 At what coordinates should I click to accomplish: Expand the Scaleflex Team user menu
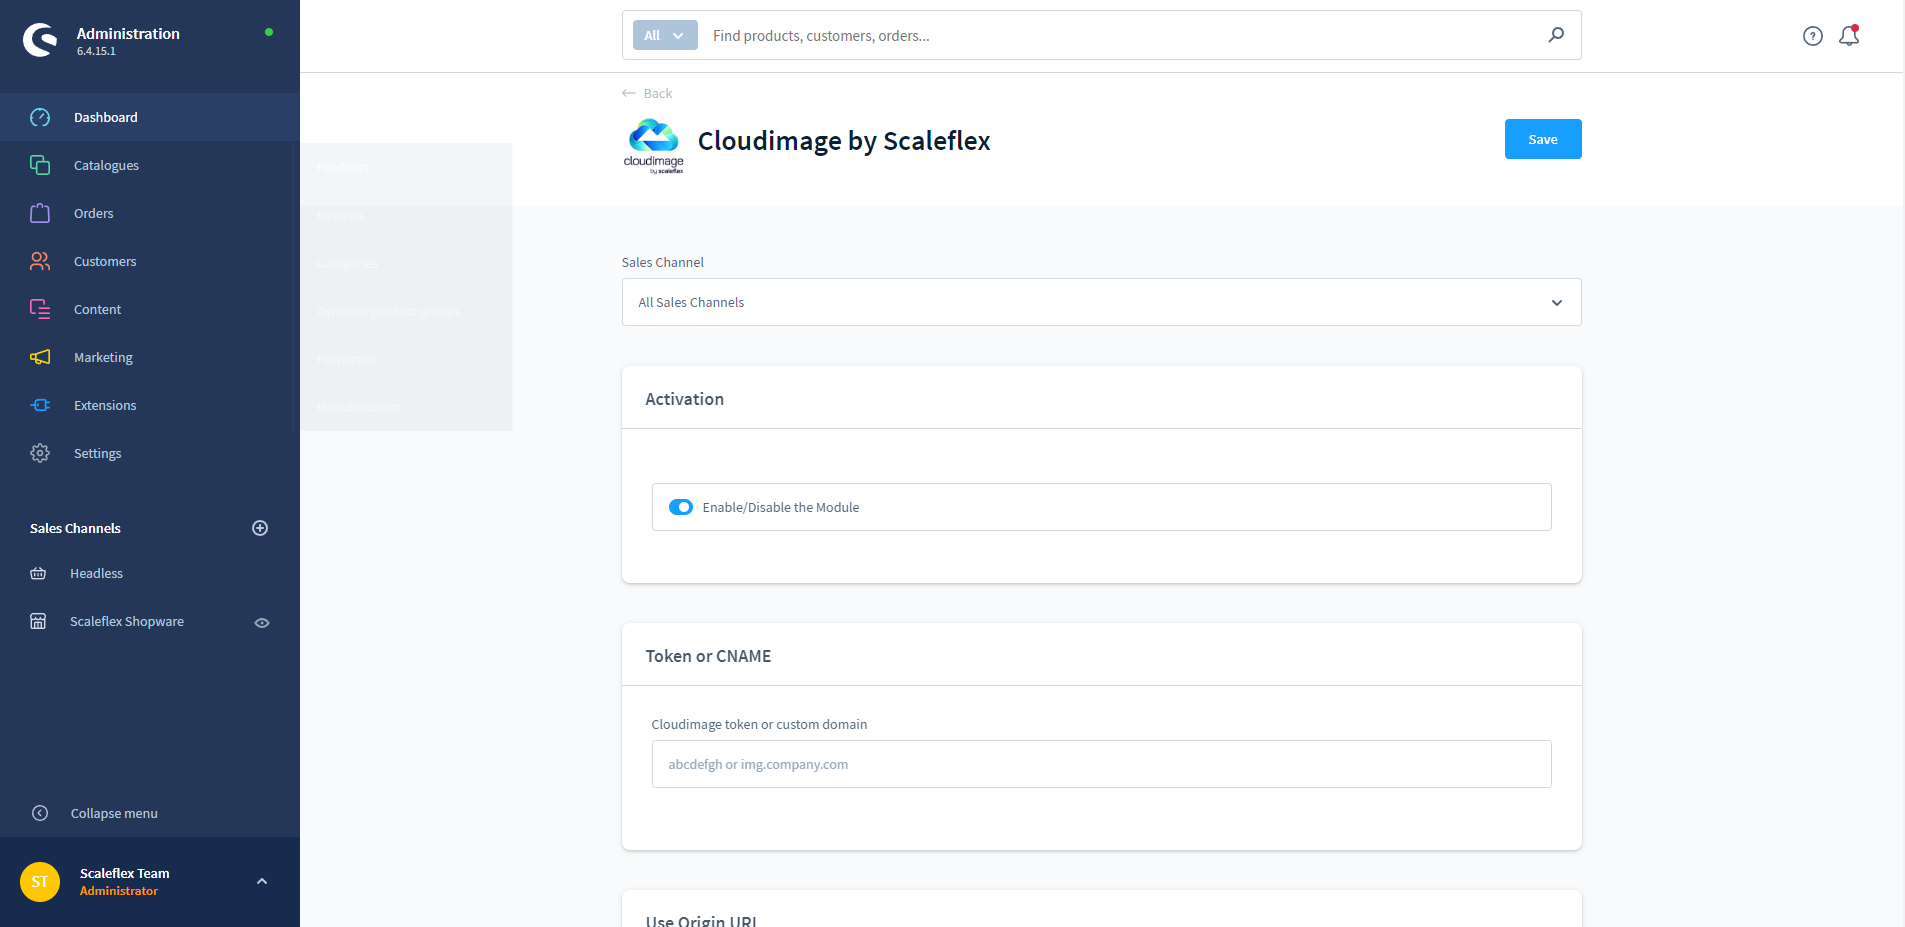(262, 881)
